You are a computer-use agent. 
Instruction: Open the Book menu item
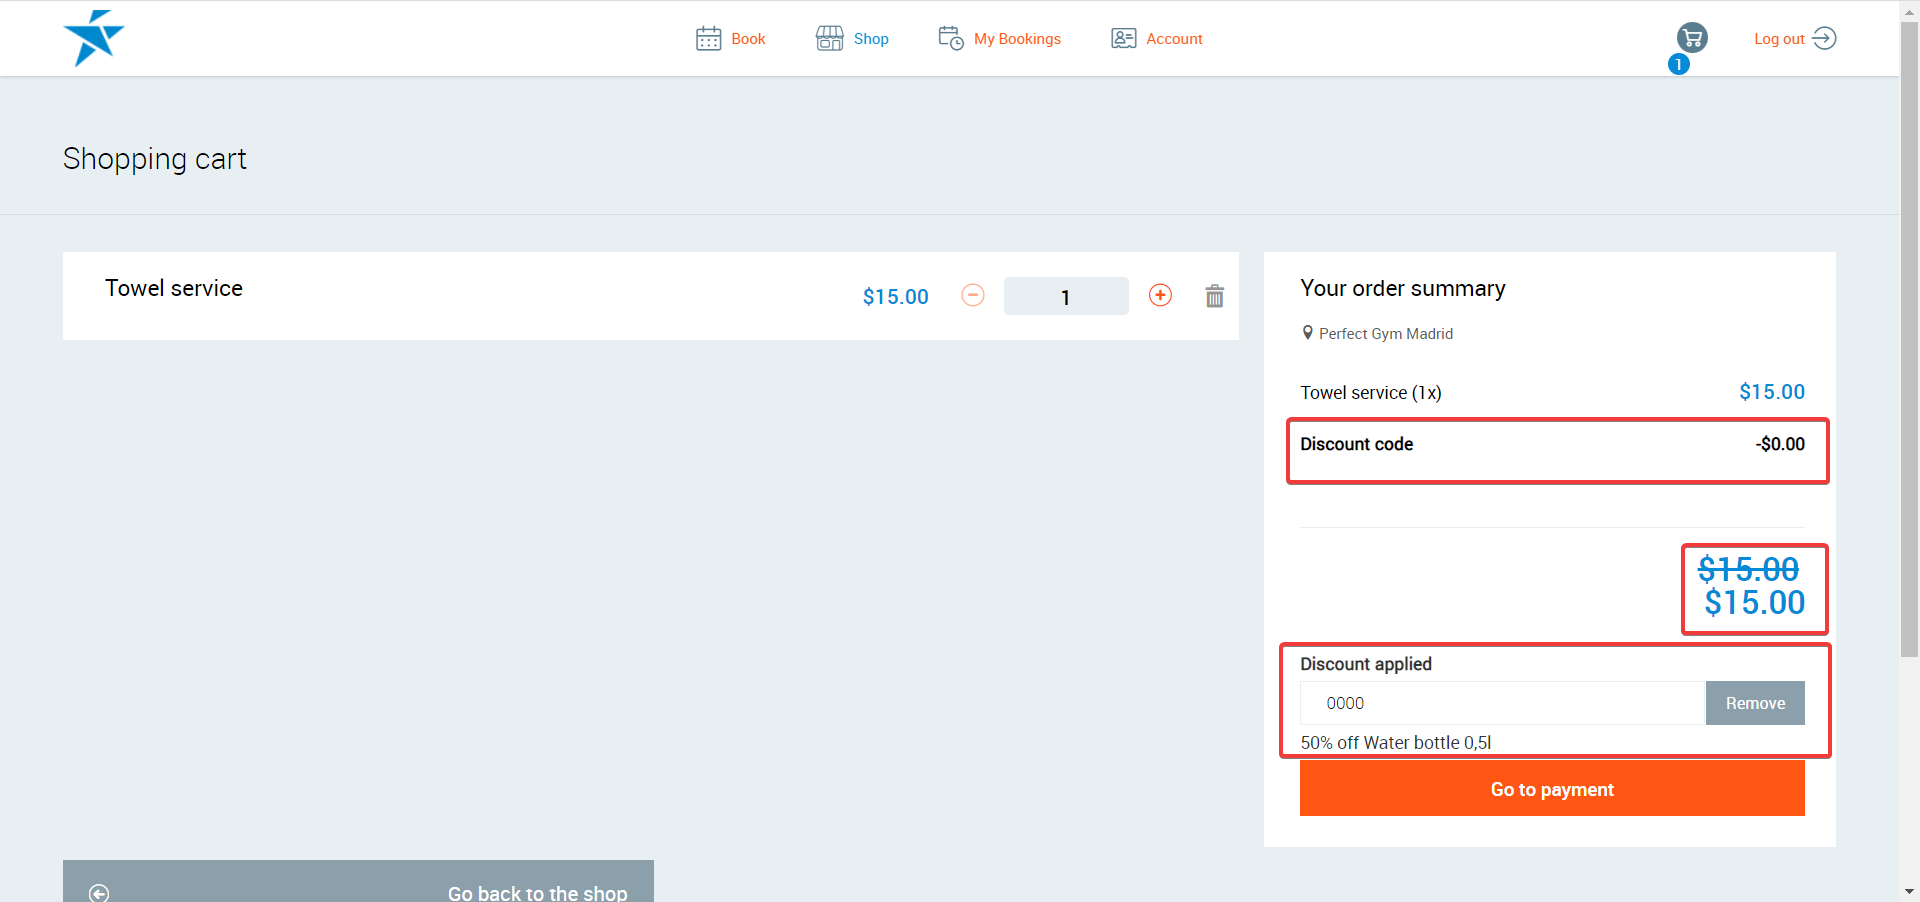pos(748,39)
